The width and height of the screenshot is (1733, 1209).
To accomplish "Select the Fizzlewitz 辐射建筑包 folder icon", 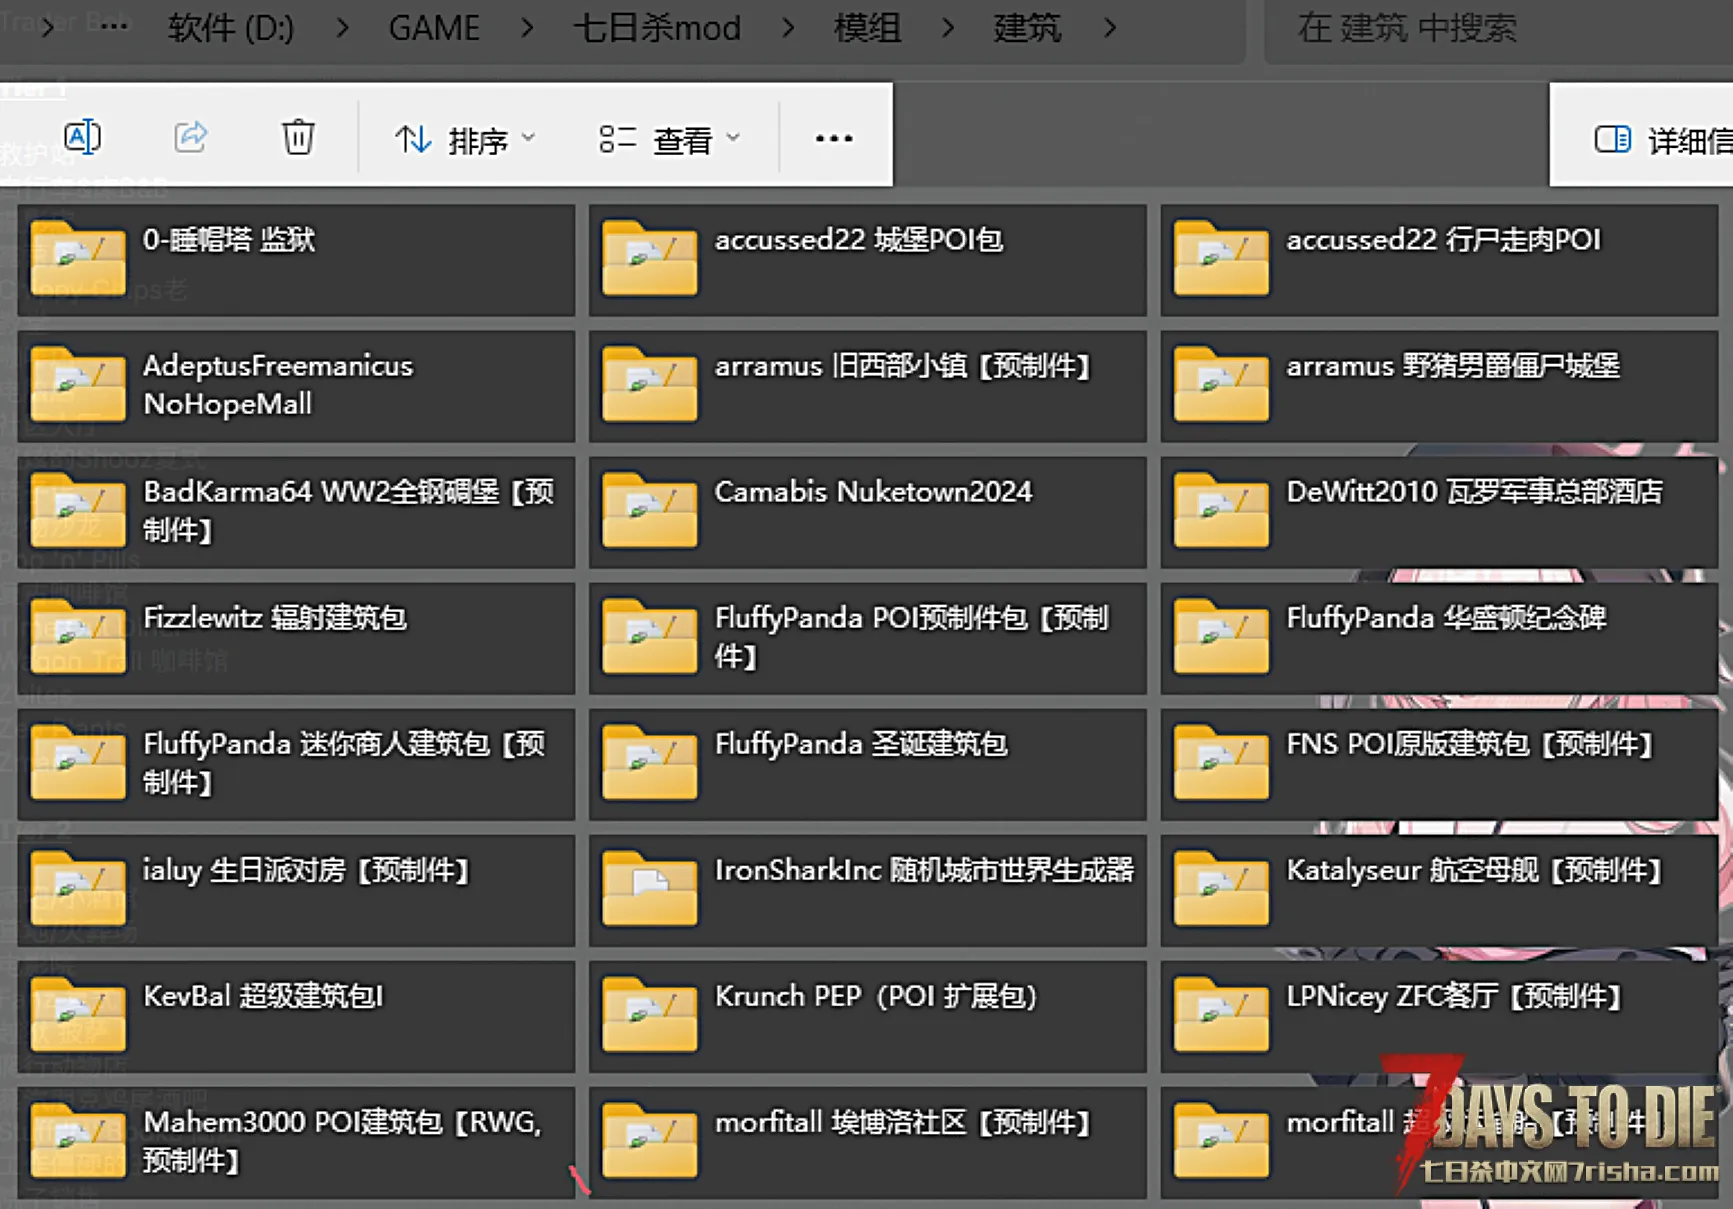I will coord(78,636).
